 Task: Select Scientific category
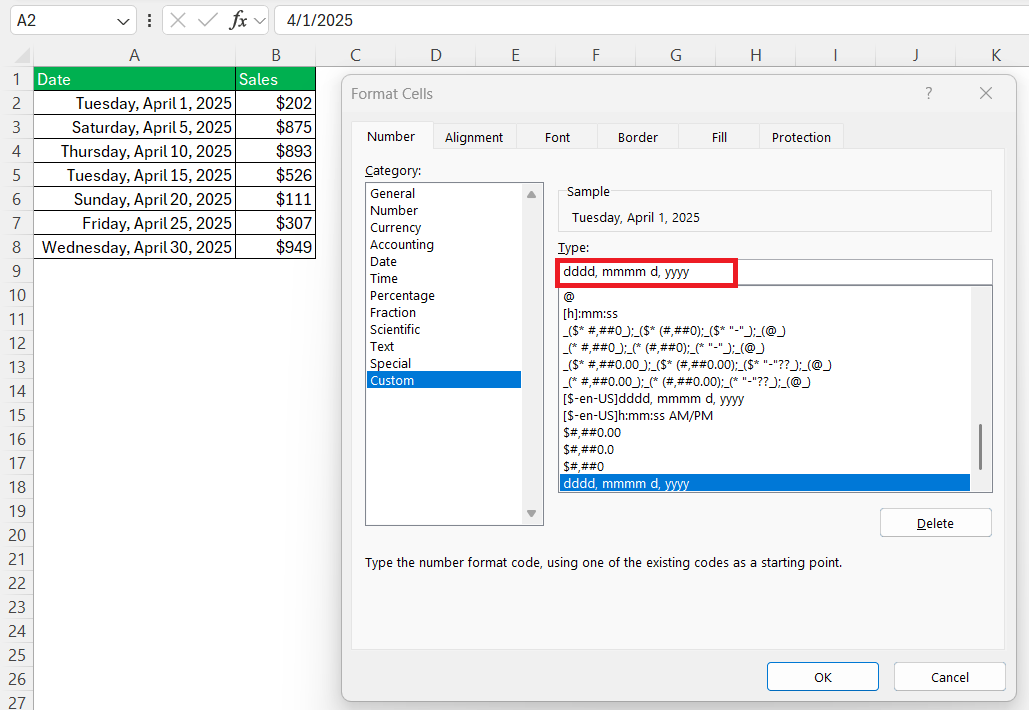click(x=444, y=329)
